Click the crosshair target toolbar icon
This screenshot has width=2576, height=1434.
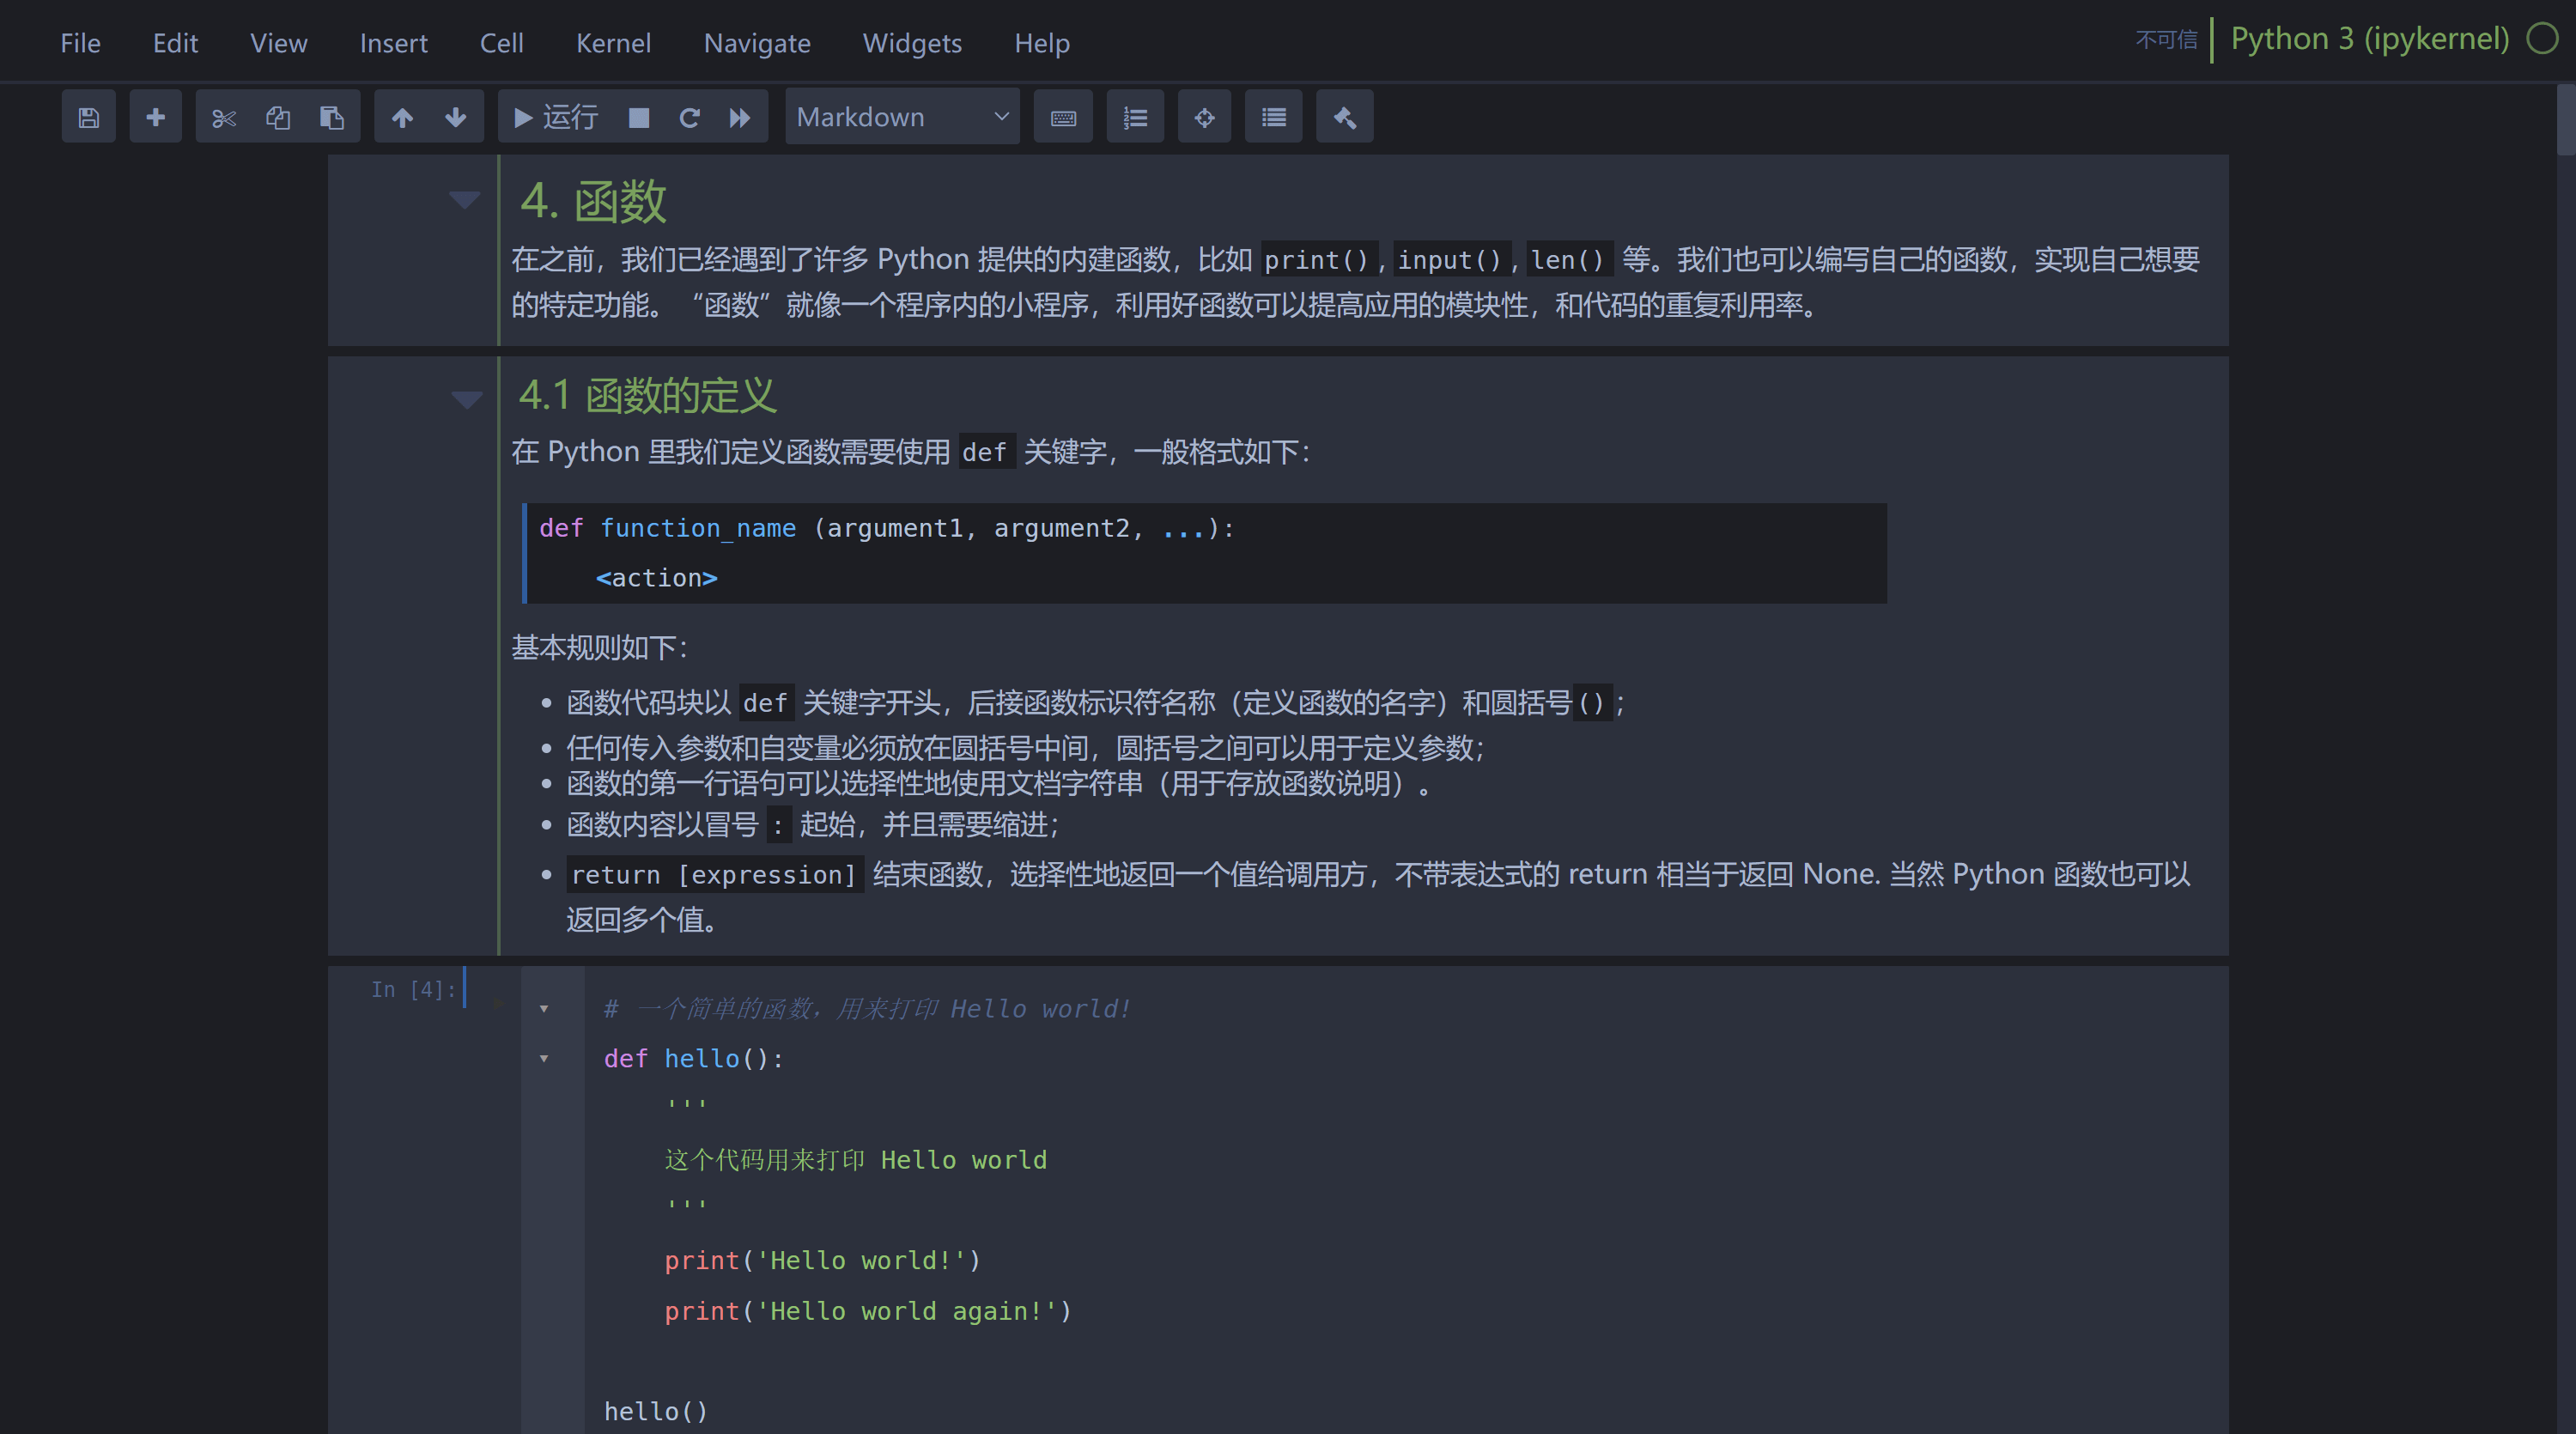[x=1204, y=118]
